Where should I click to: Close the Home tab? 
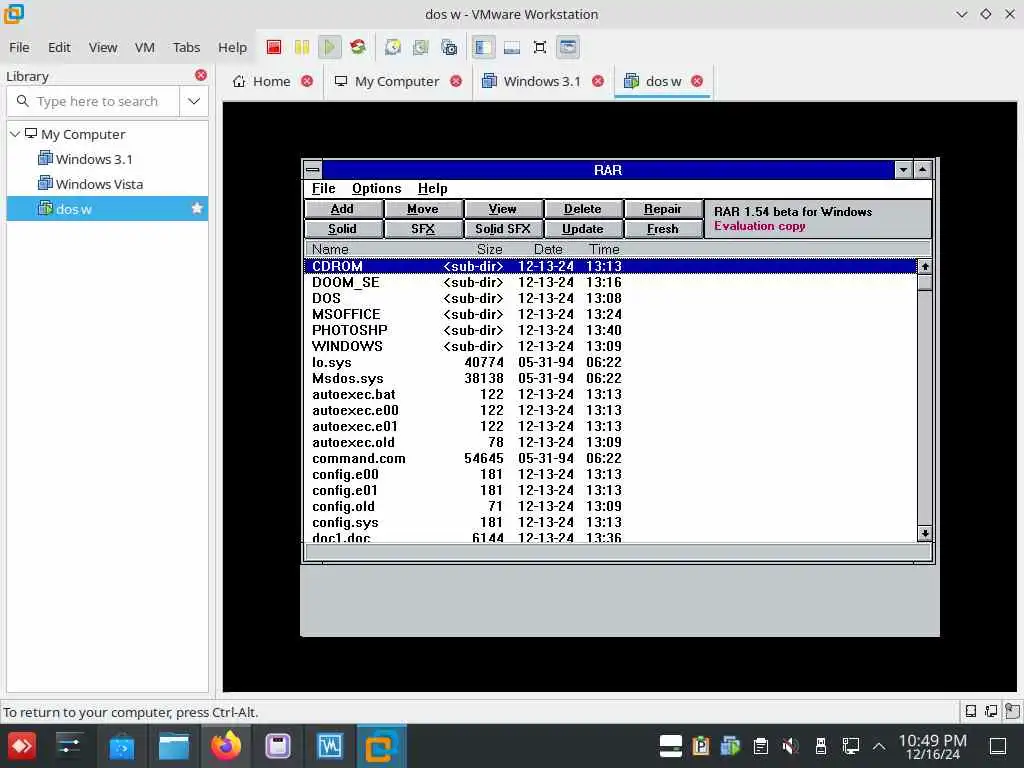[x=306, y=81]
